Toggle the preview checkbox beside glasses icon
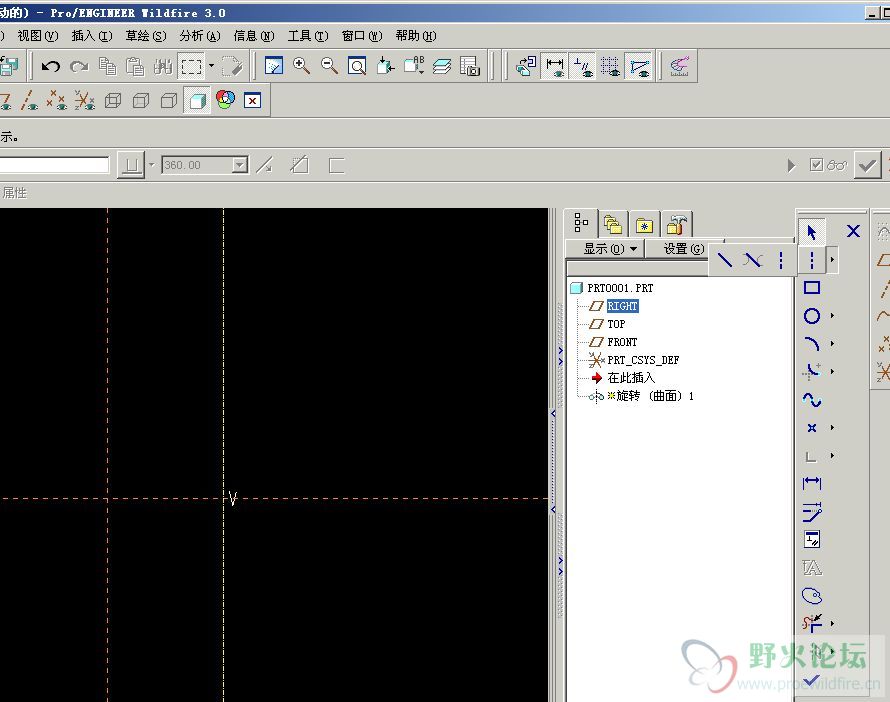Viewport: 890px width, 702px height. click(x=816, y=165)
